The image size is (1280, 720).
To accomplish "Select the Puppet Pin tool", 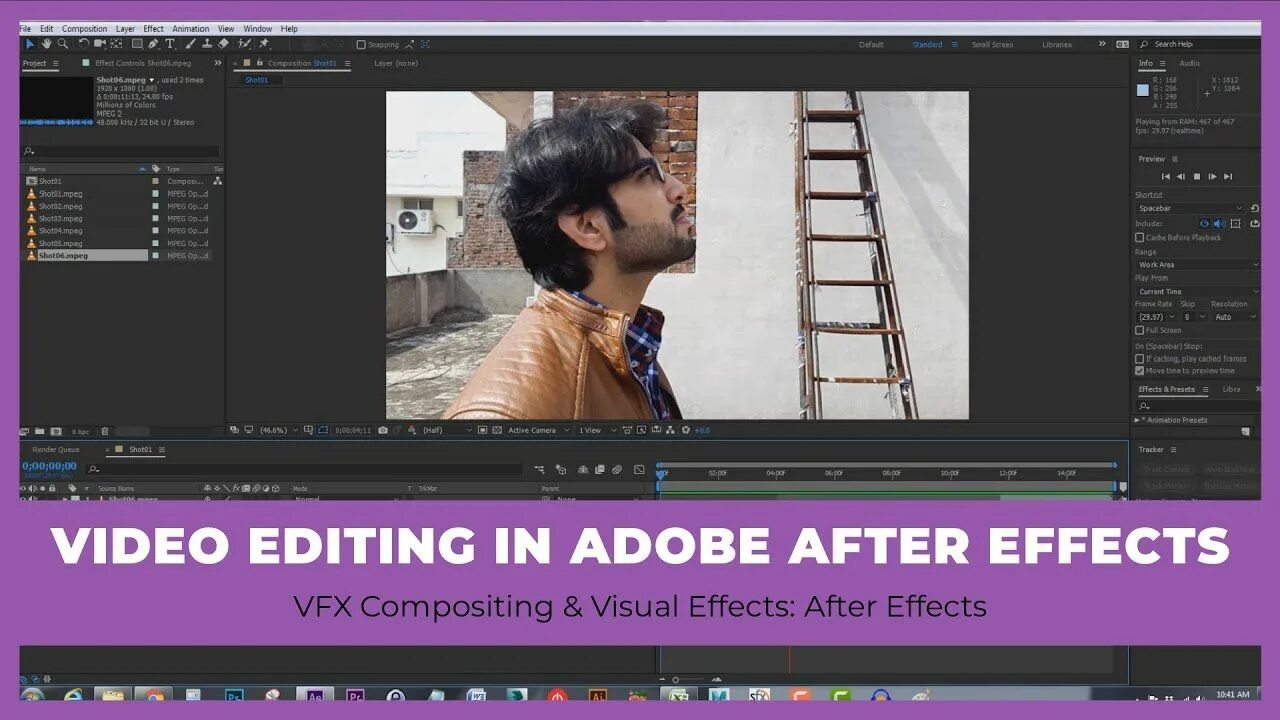I will point(264,44).
